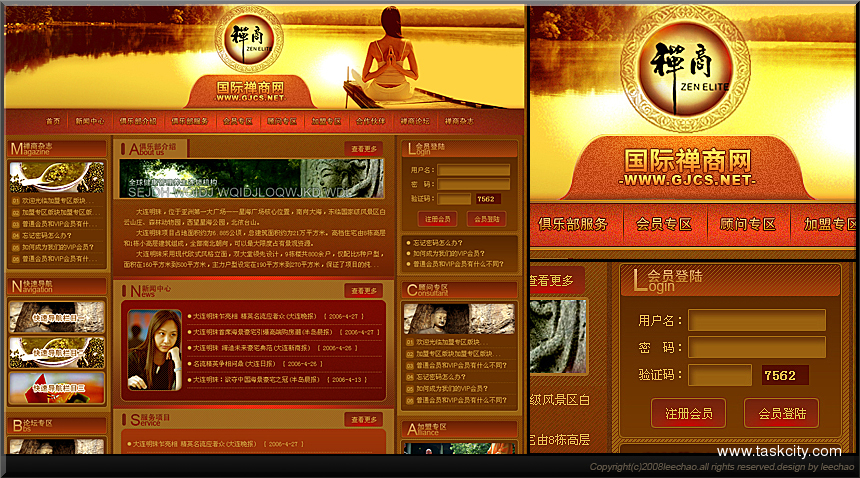This screenshot has width=860, height=478.
Task: Click the 7562 captcha image in the enlarged login panel
Action: coord(780,376)
